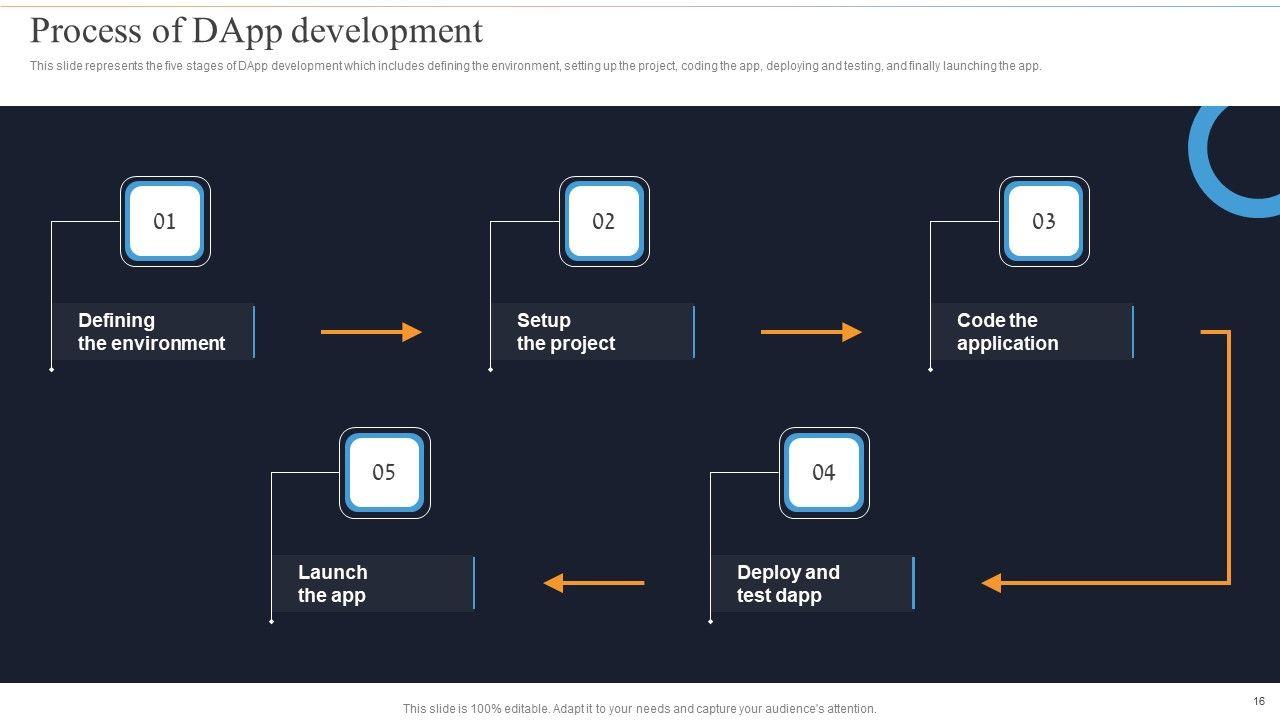Select the 'Deploy and test dapp' label
The image size is (1280, 720).
click(x=814, y=584)
